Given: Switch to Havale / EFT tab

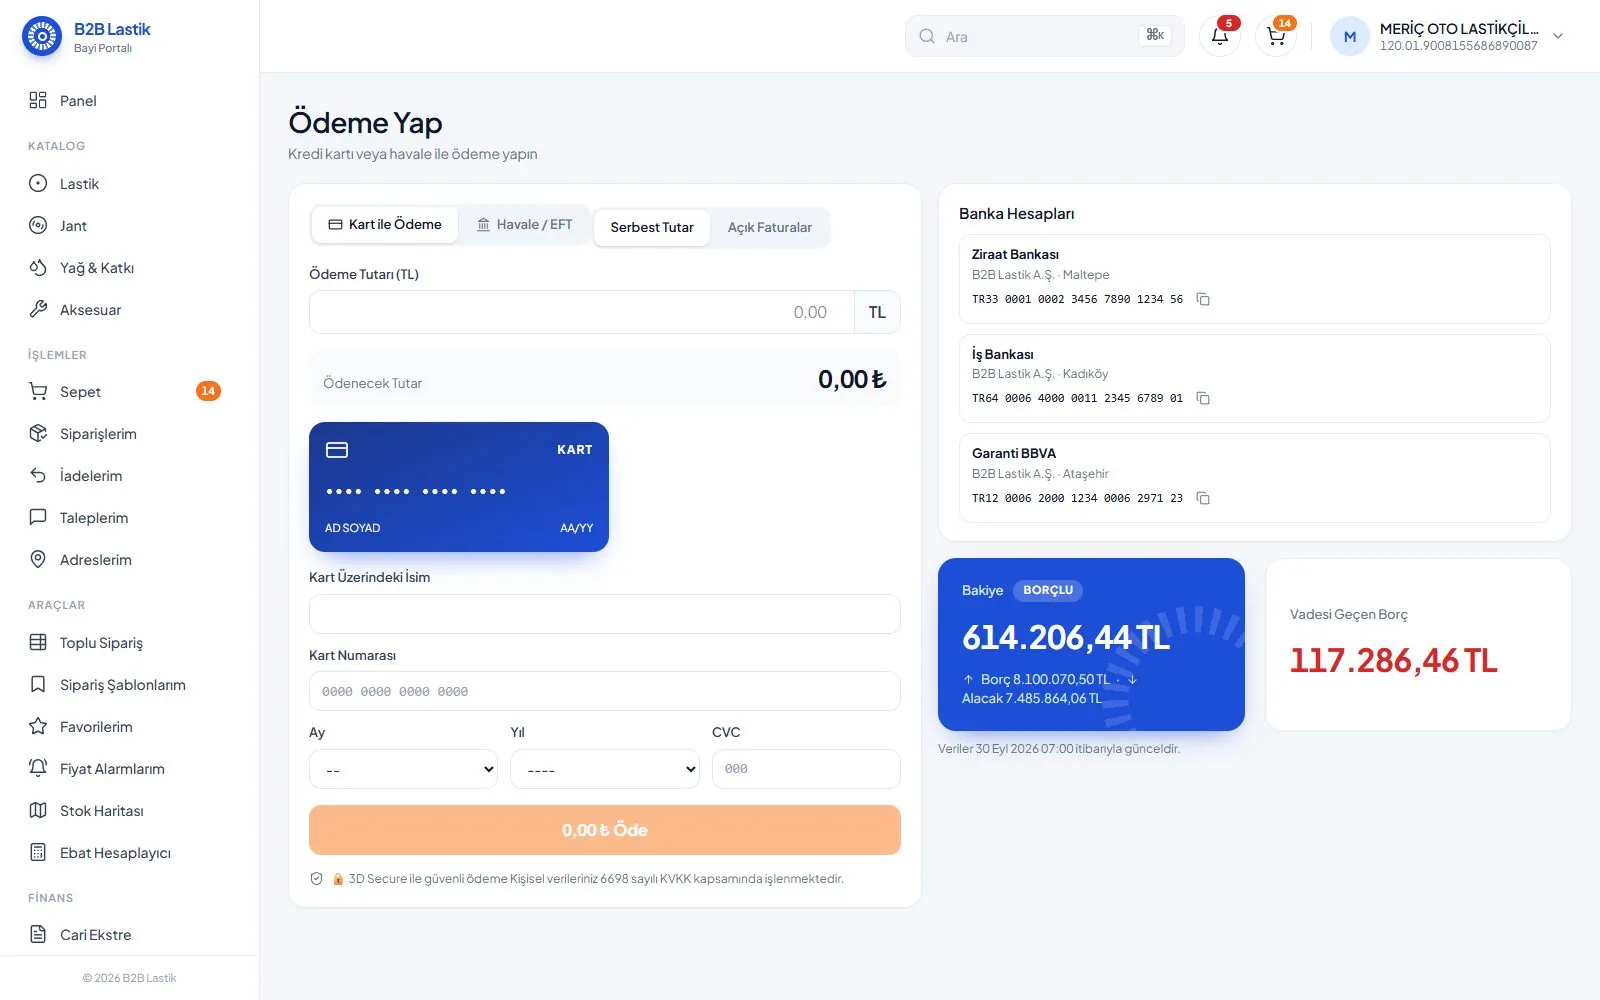Looking at the screenshot, I should (525, 225).
